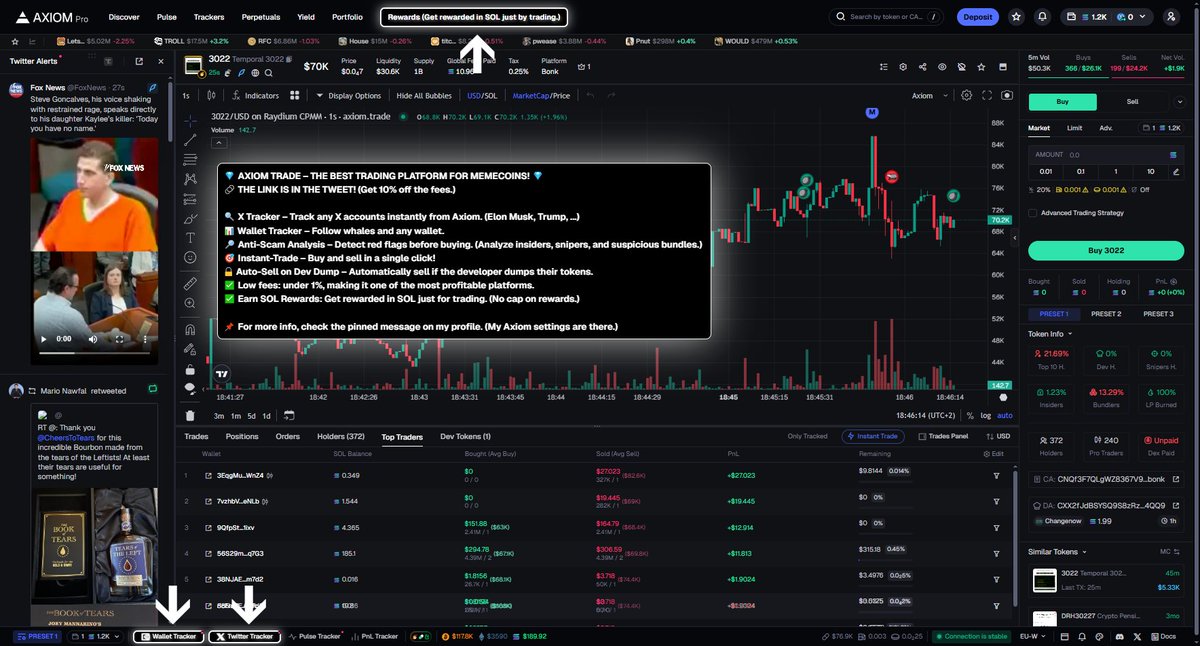Select the Limit order tab
The height and width of the screenshot is (646, 1200).
(x=1074, y=128)
